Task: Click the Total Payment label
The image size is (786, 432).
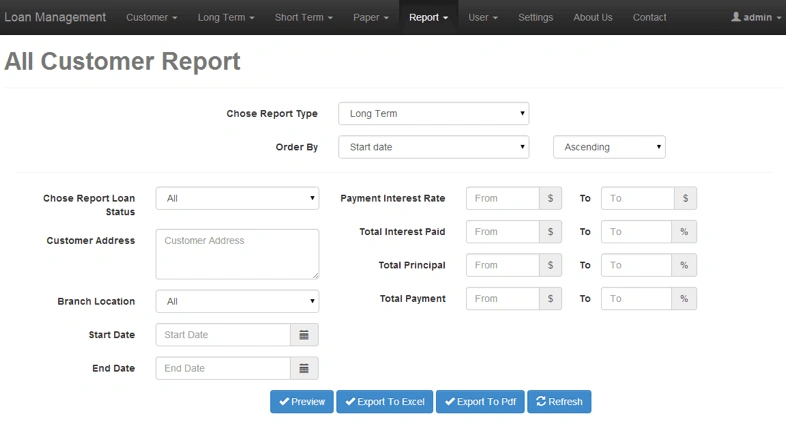Action: pos(413,299)
